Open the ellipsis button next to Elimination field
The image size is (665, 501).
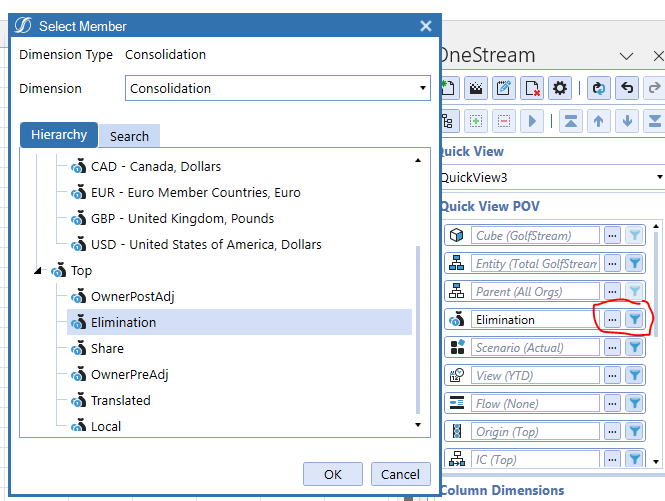coord(611,320)
